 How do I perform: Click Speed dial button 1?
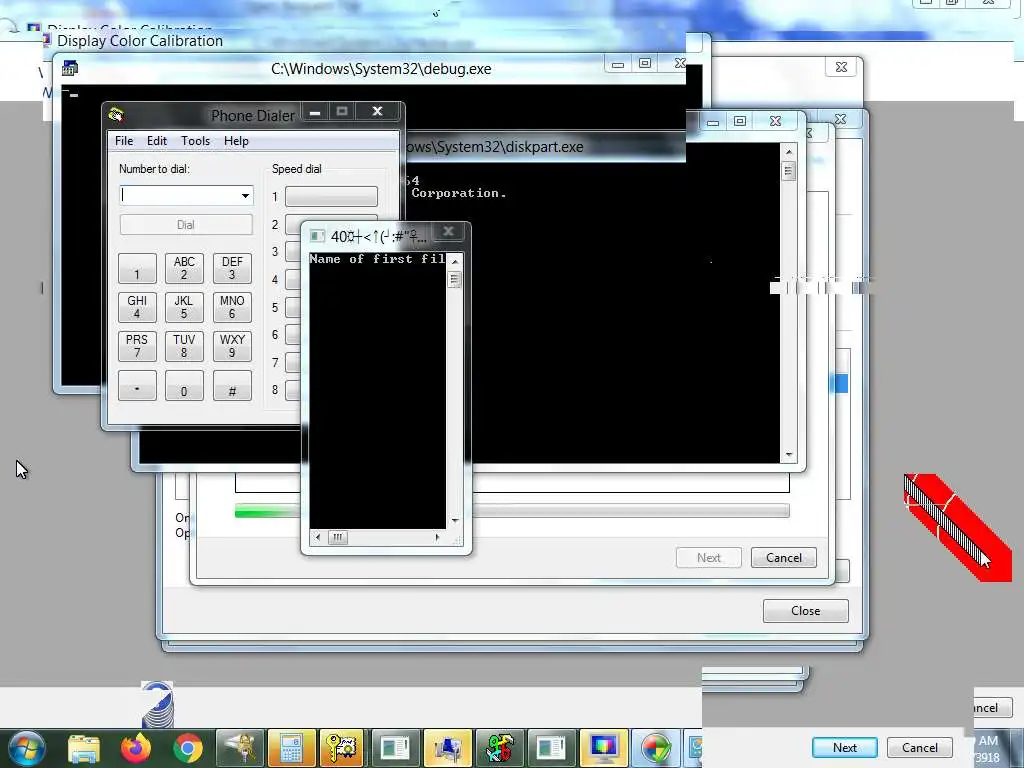(331, 197)
